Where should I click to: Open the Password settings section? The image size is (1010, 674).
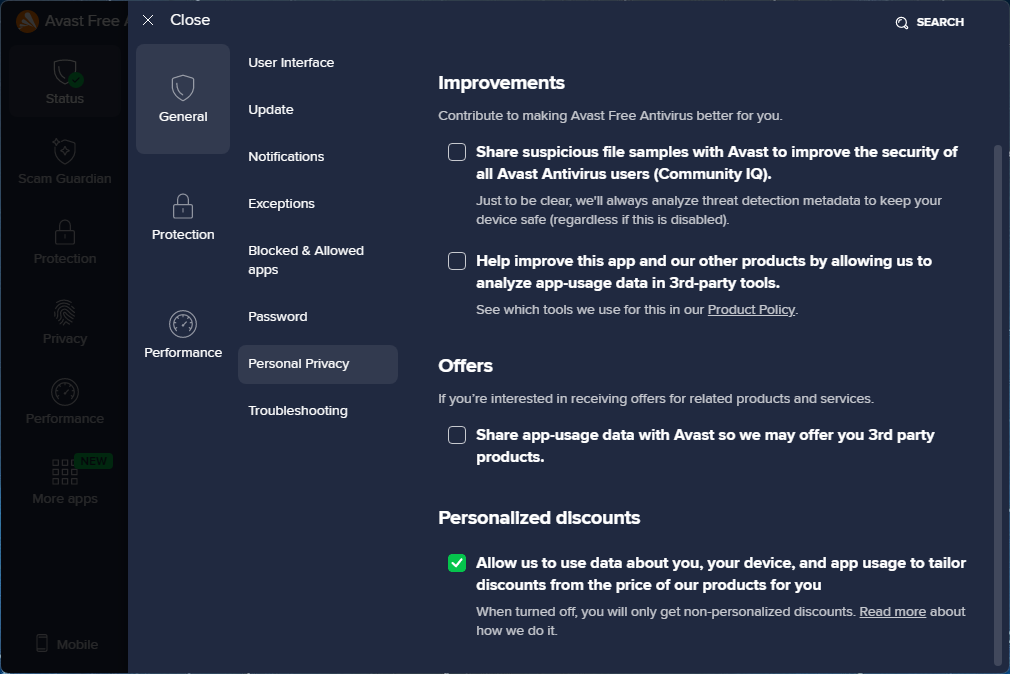coord(278,316)
